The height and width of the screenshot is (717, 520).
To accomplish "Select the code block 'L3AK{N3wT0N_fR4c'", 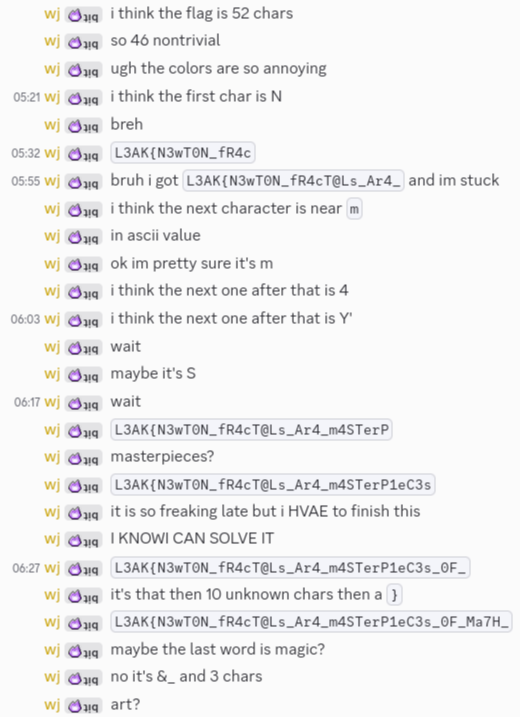I will pos(183,153).
